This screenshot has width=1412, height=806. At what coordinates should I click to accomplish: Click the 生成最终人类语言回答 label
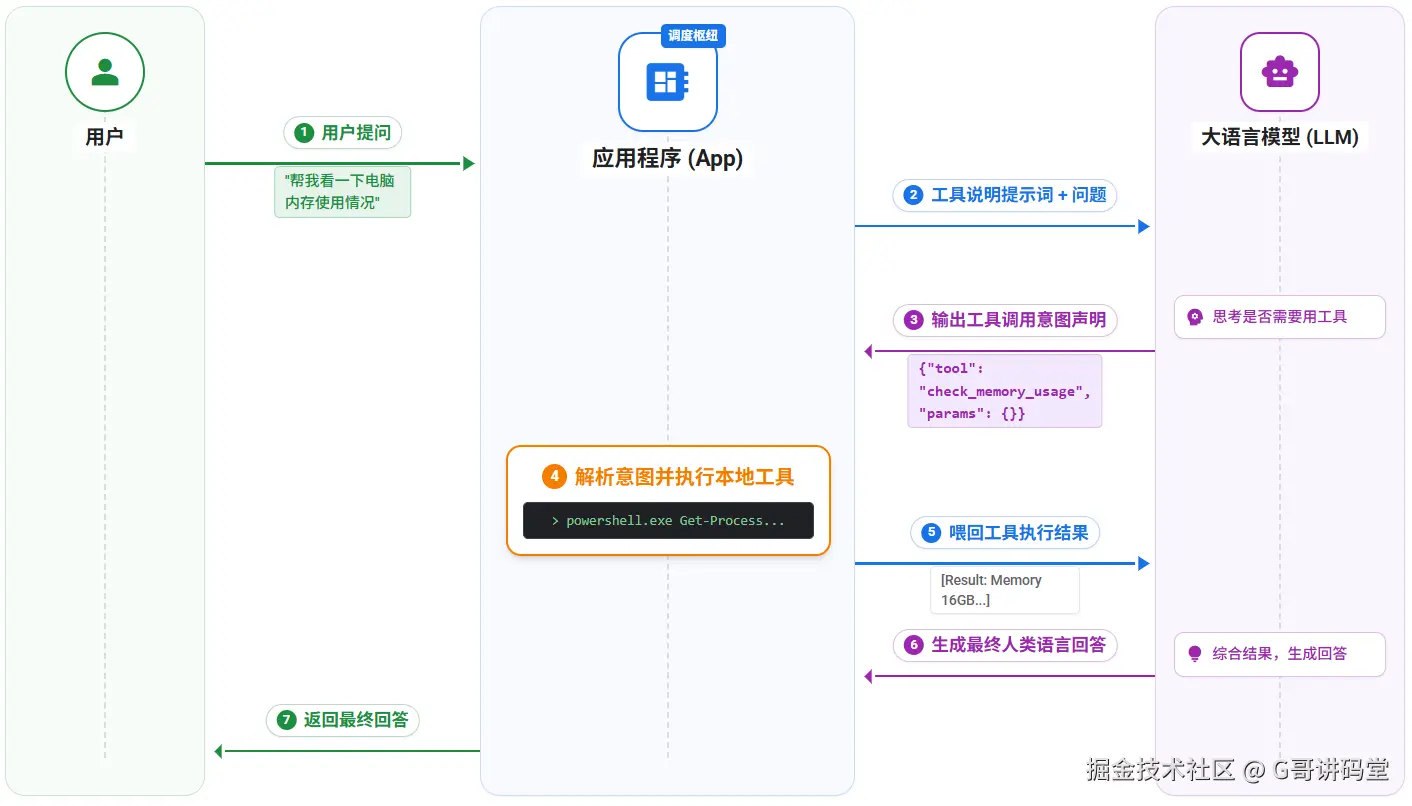click(1005, 645)
